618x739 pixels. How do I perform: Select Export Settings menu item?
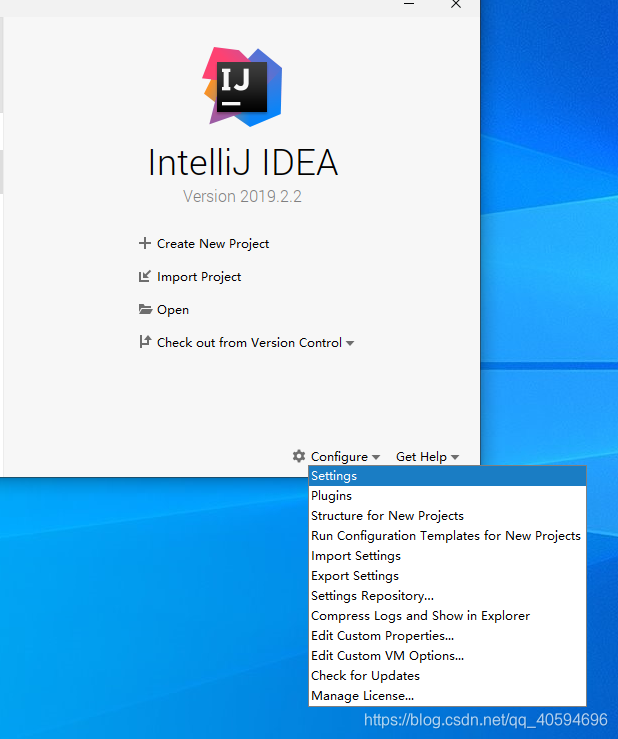[447, 576]
